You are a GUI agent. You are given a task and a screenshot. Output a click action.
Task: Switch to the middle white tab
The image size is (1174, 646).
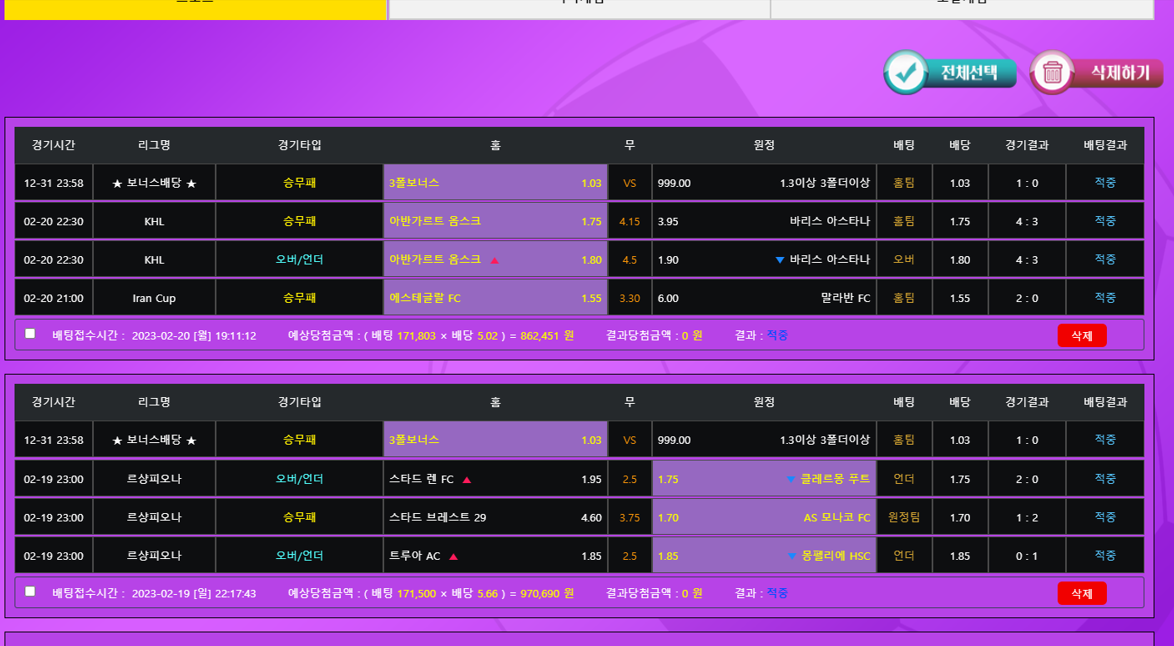[x=579, y=8]
